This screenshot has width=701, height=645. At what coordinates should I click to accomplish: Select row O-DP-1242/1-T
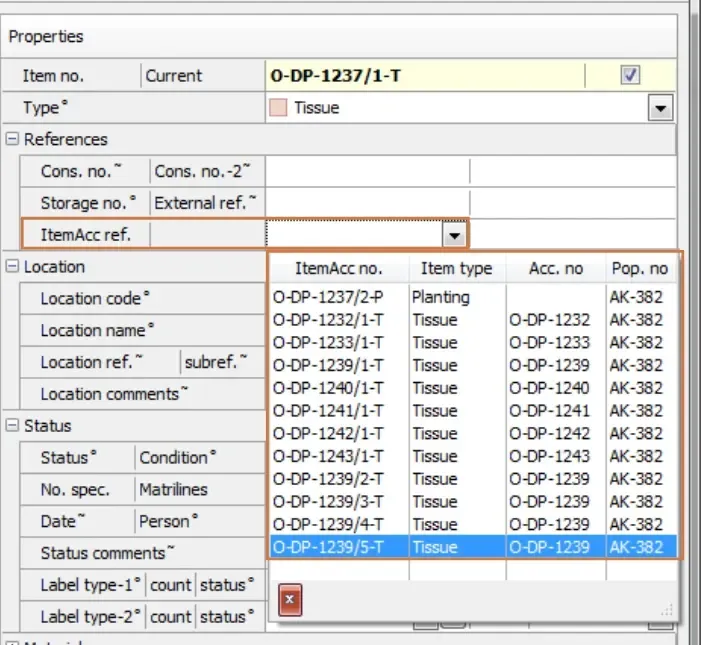click(473, 434)
